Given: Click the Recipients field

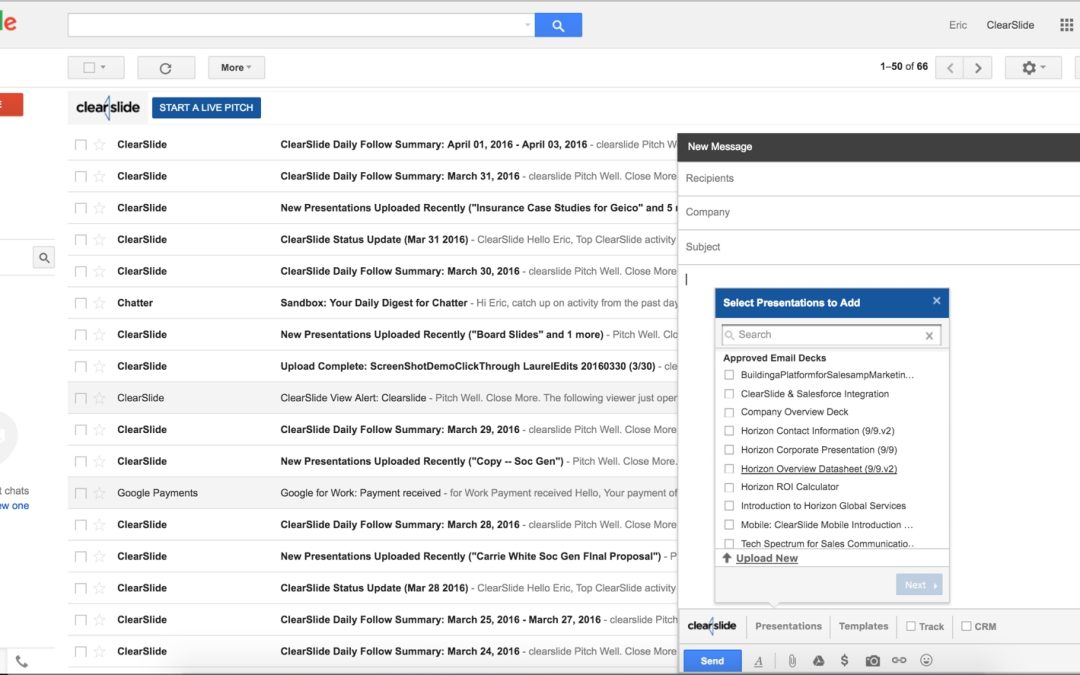Looking at the screenshot, I should click(878, 178).
